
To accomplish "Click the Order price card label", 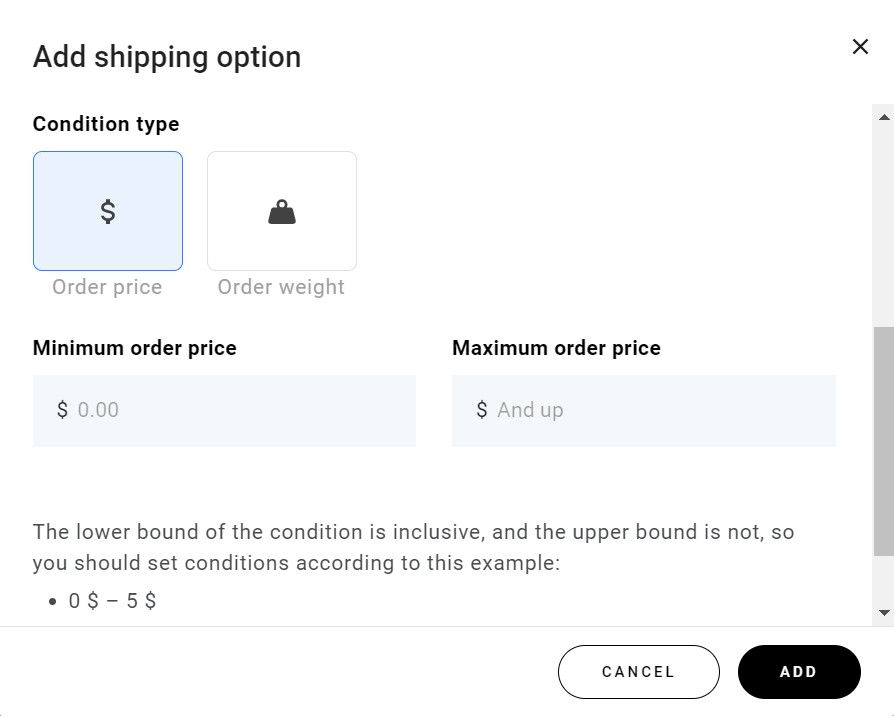I will point(107,287).
